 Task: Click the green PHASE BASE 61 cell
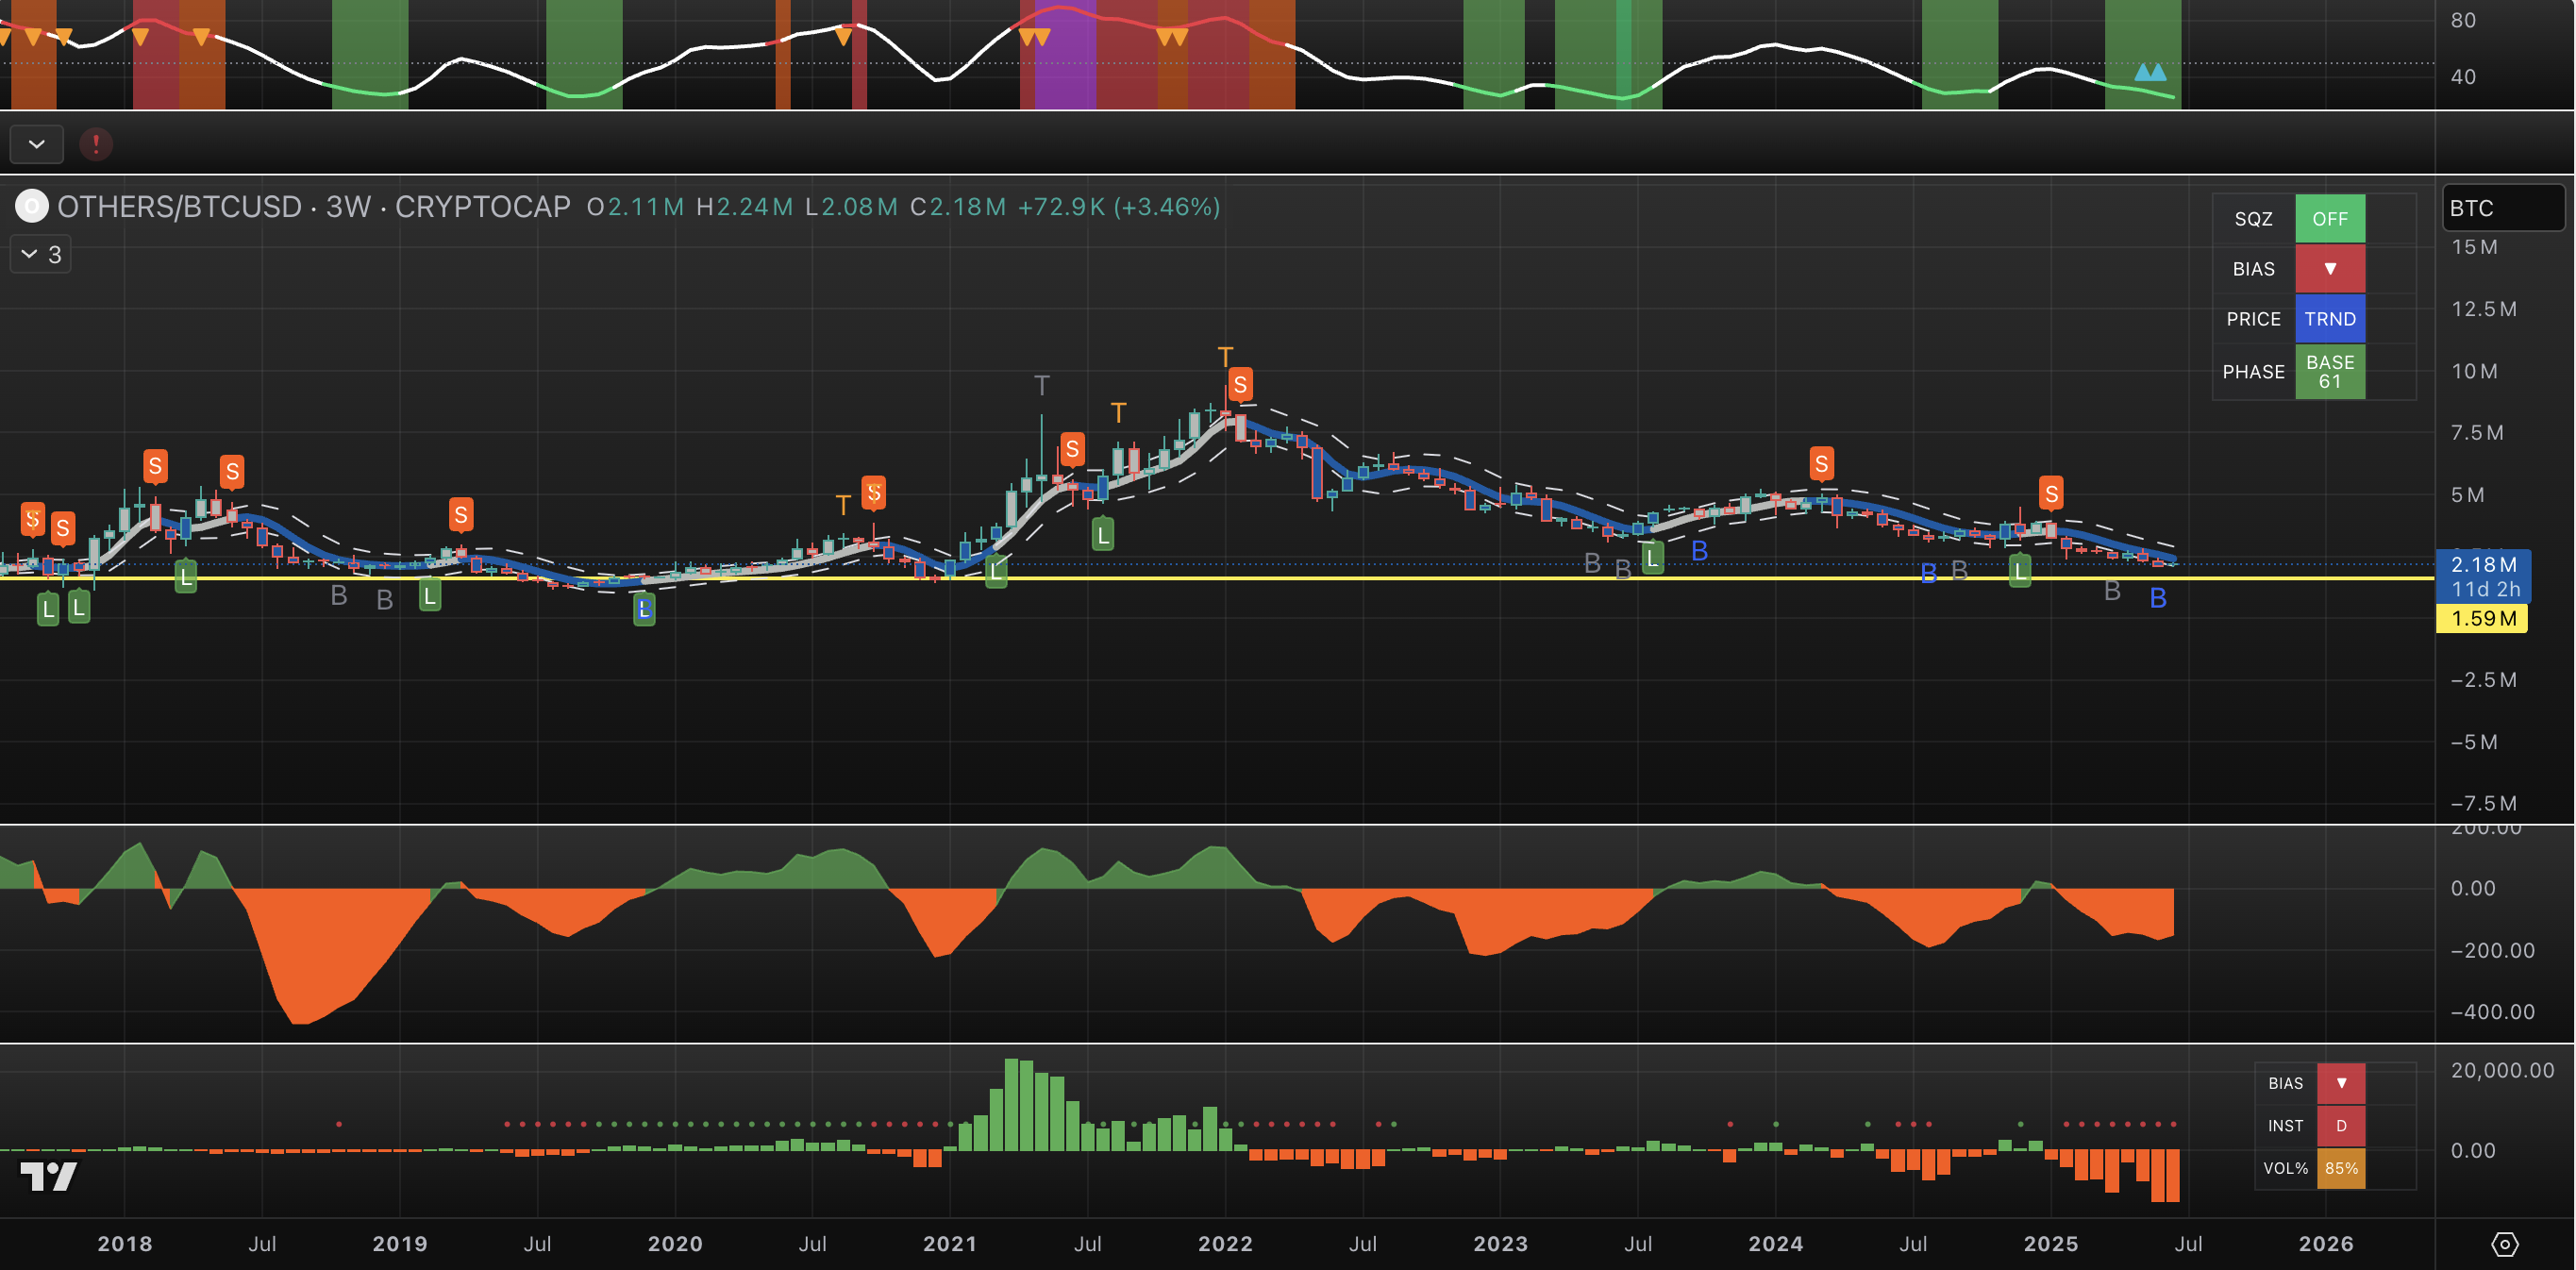2329,372
